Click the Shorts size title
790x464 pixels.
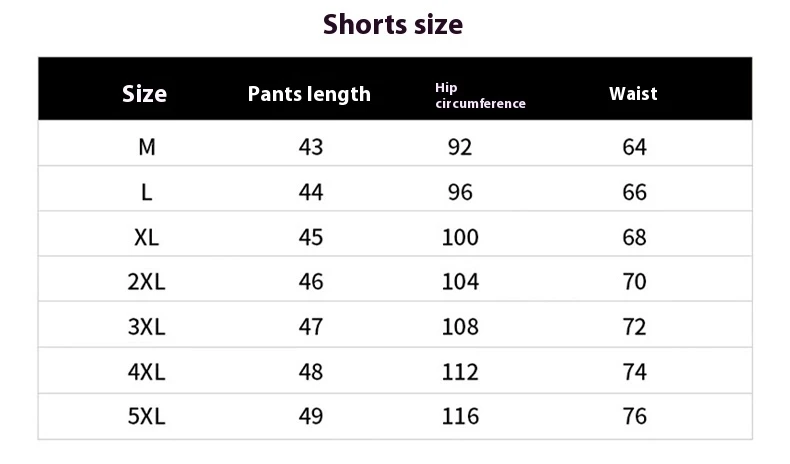pyautogui.click(x=394, y=24)
